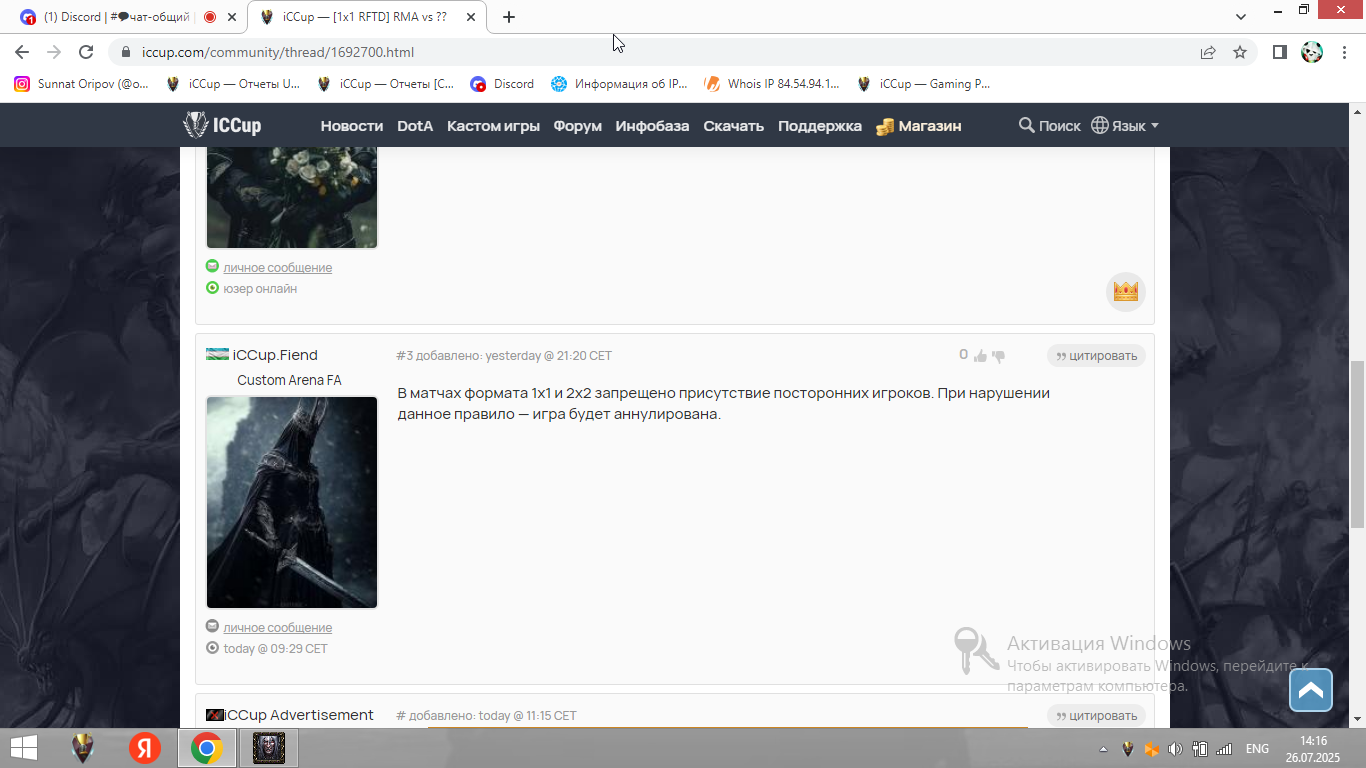Open the Форум menu

(x=578, y=126)
